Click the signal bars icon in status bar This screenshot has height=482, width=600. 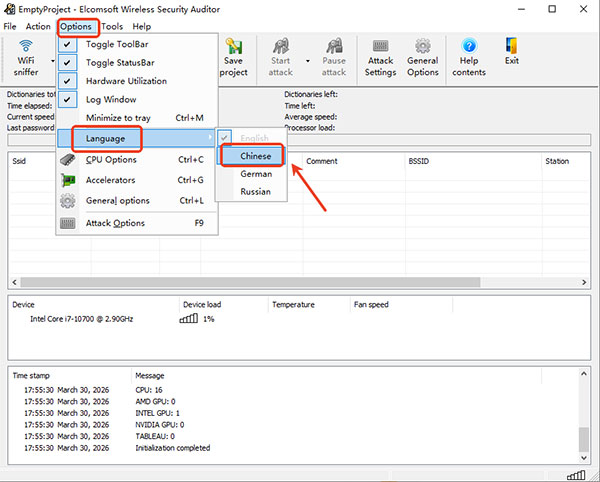pos(576,475)
